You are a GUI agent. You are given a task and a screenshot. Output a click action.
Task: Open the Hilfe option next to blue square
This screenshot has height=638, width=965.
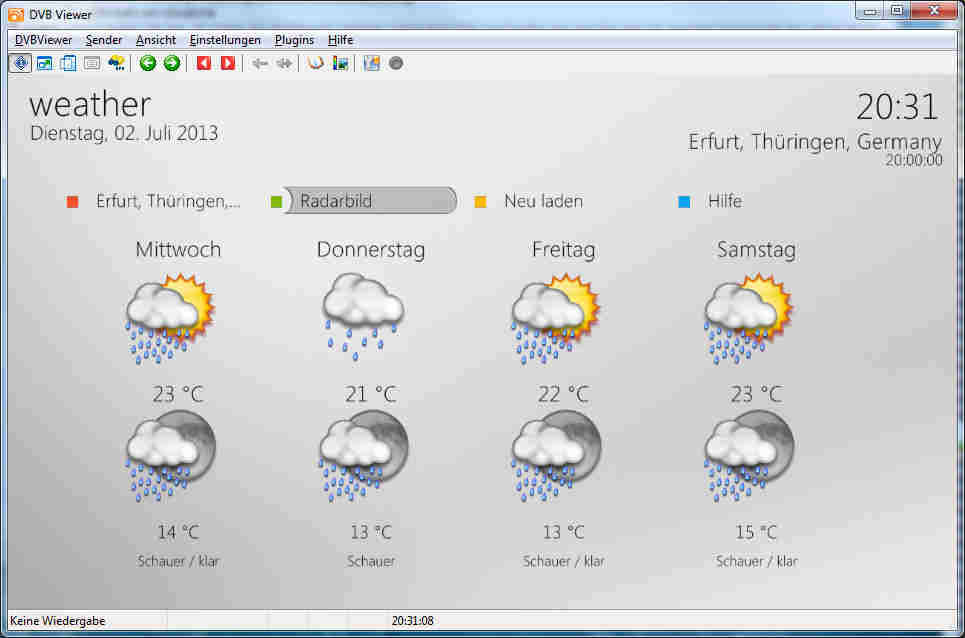[x=725, y=201]
